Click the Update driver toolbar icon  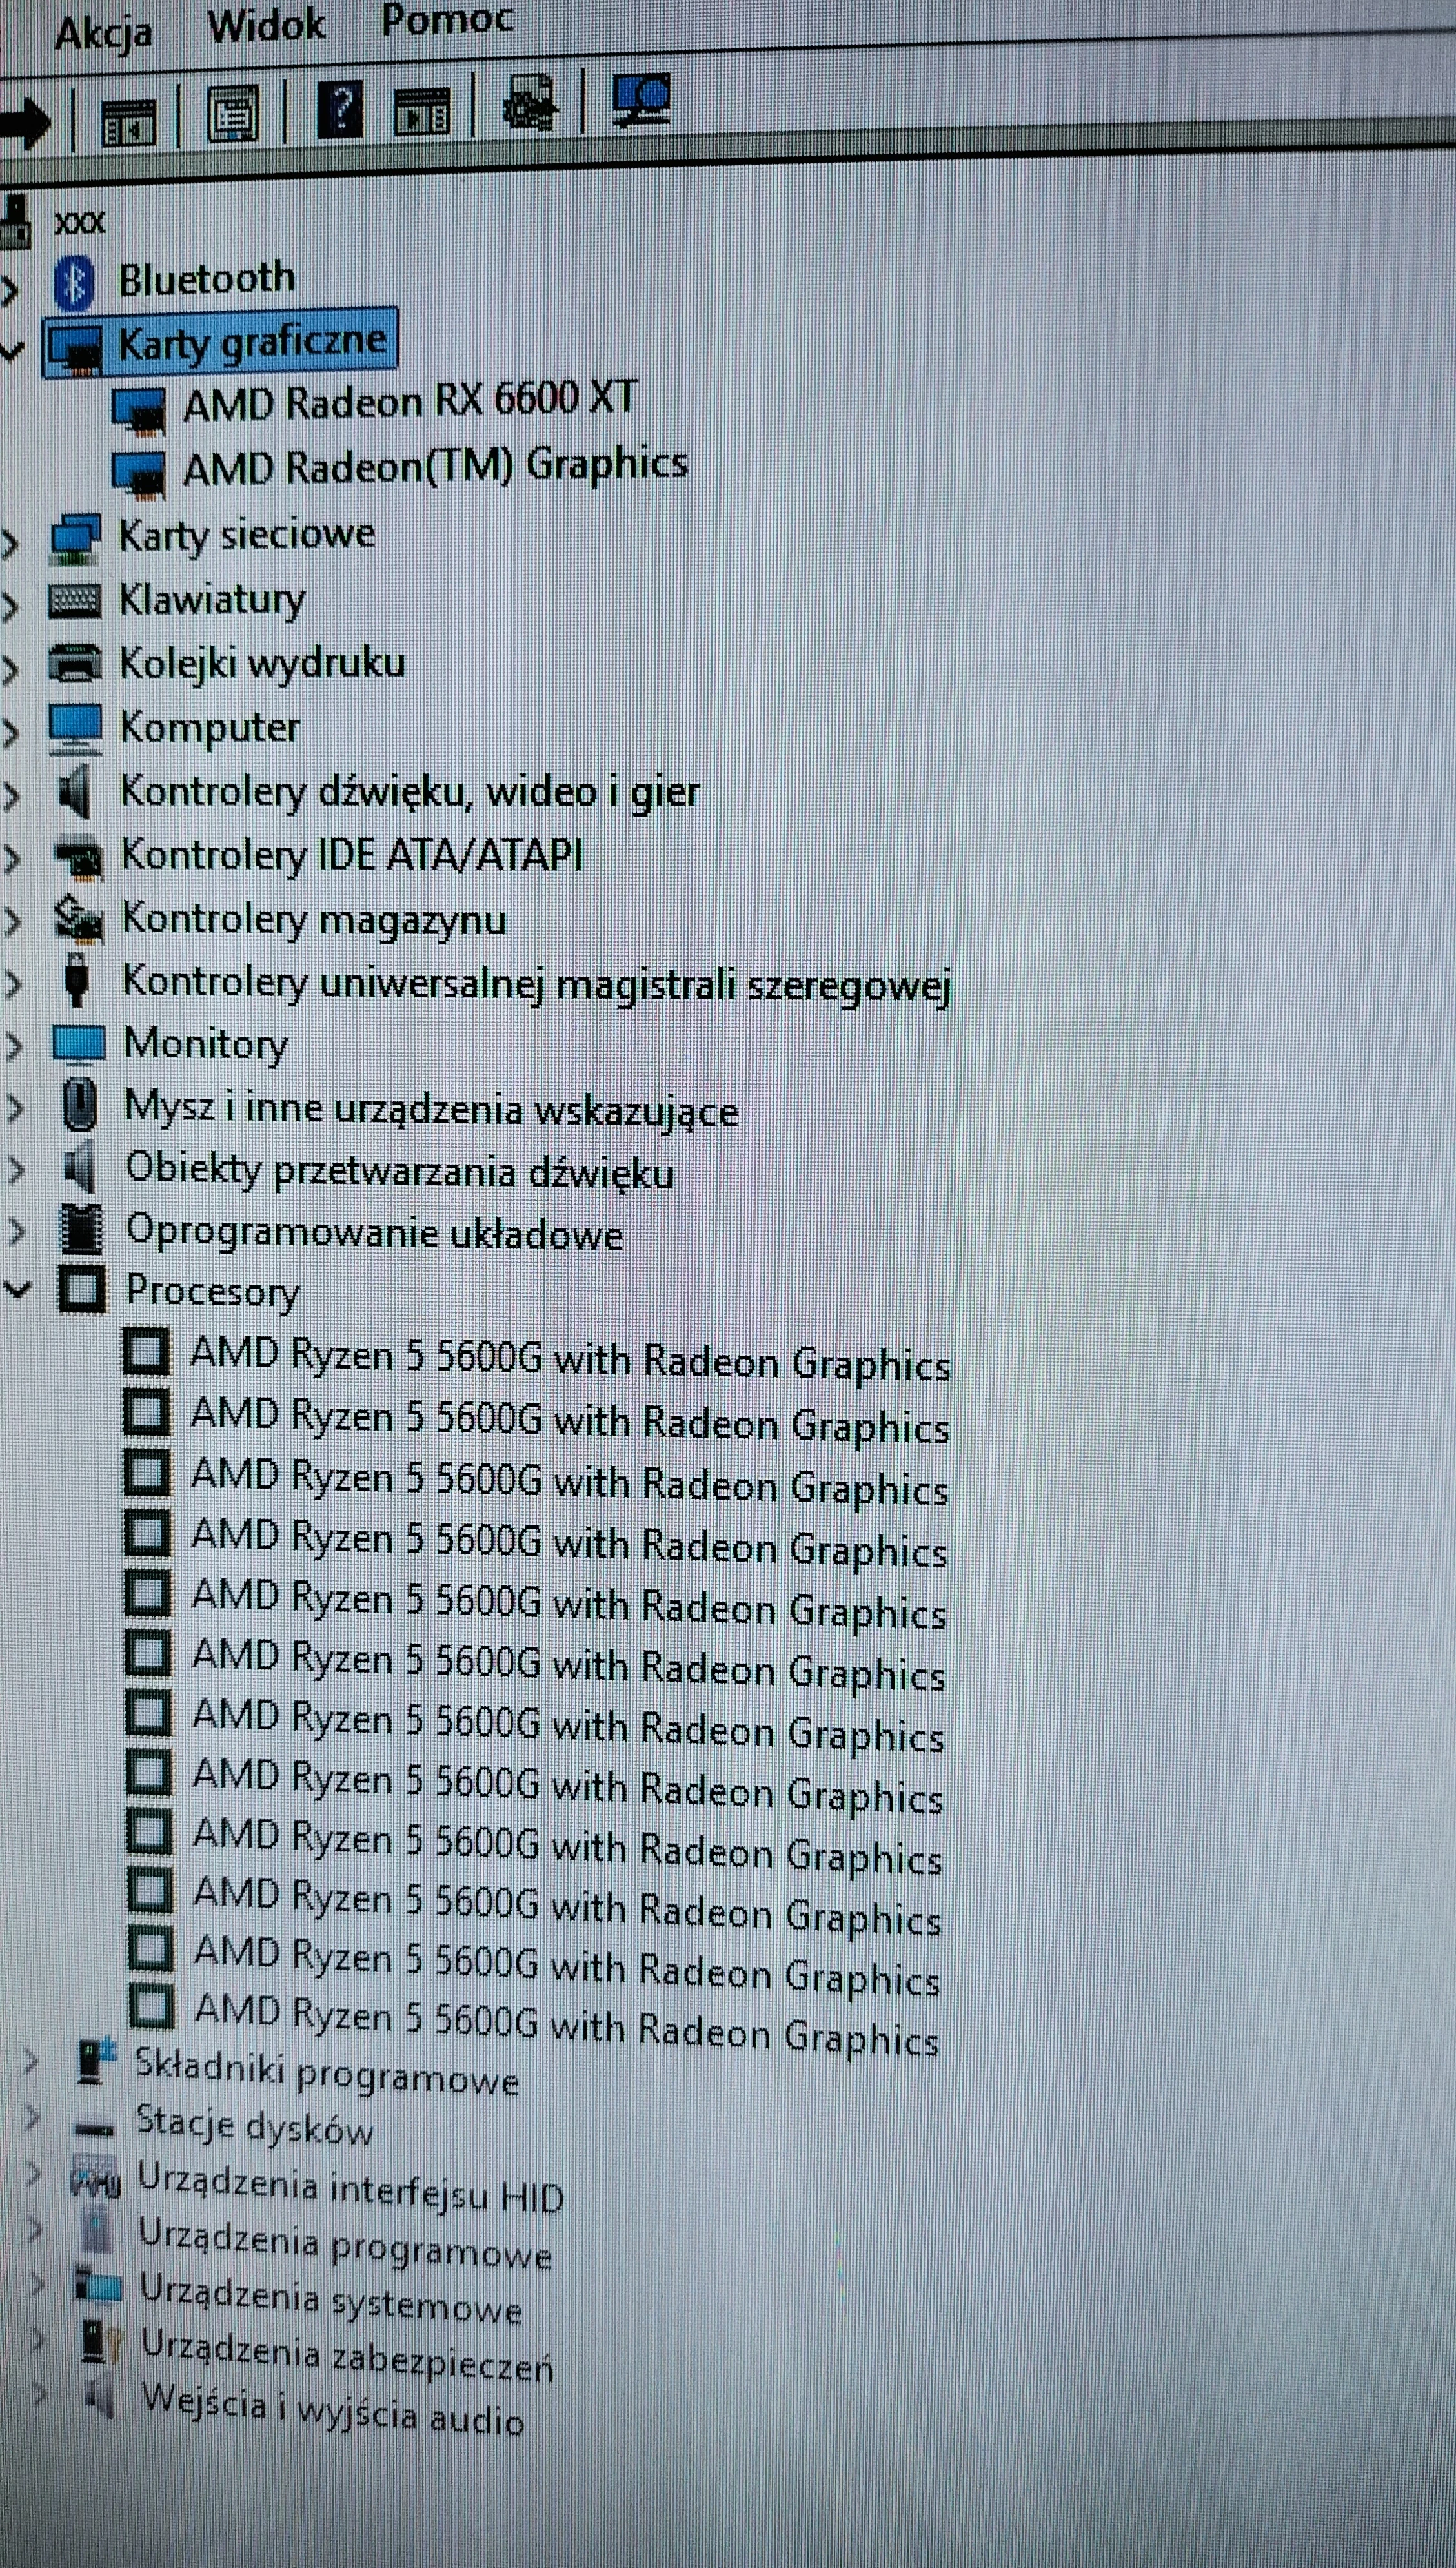[529, 103]
